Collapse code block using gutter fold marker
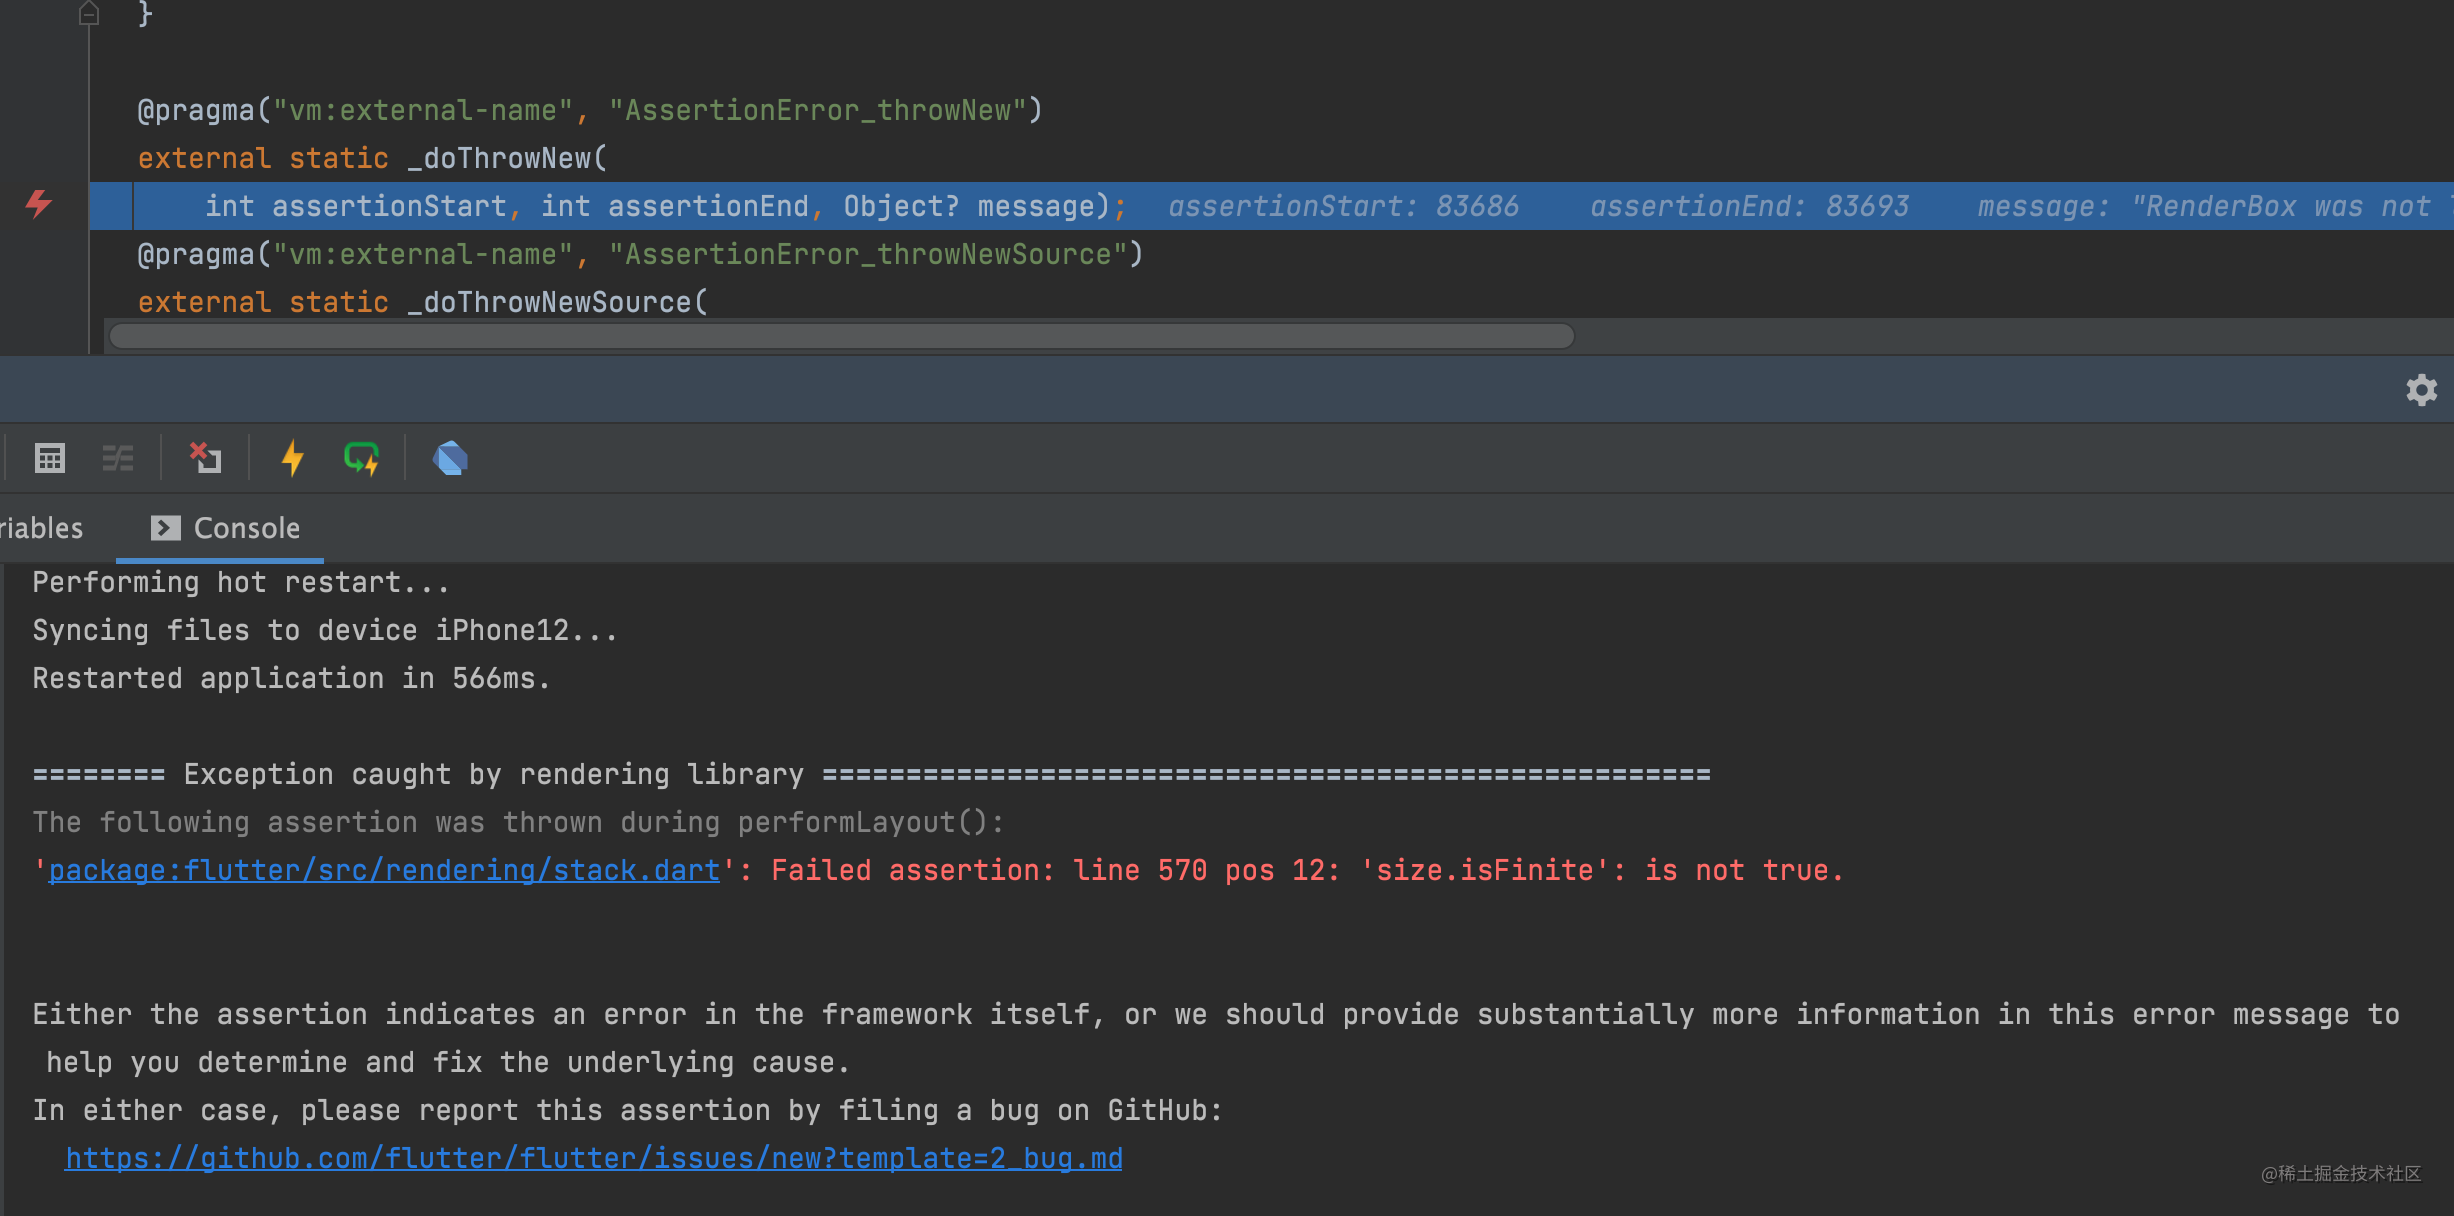This screenshot has width=2454, height=1216. tap(89, 14)
